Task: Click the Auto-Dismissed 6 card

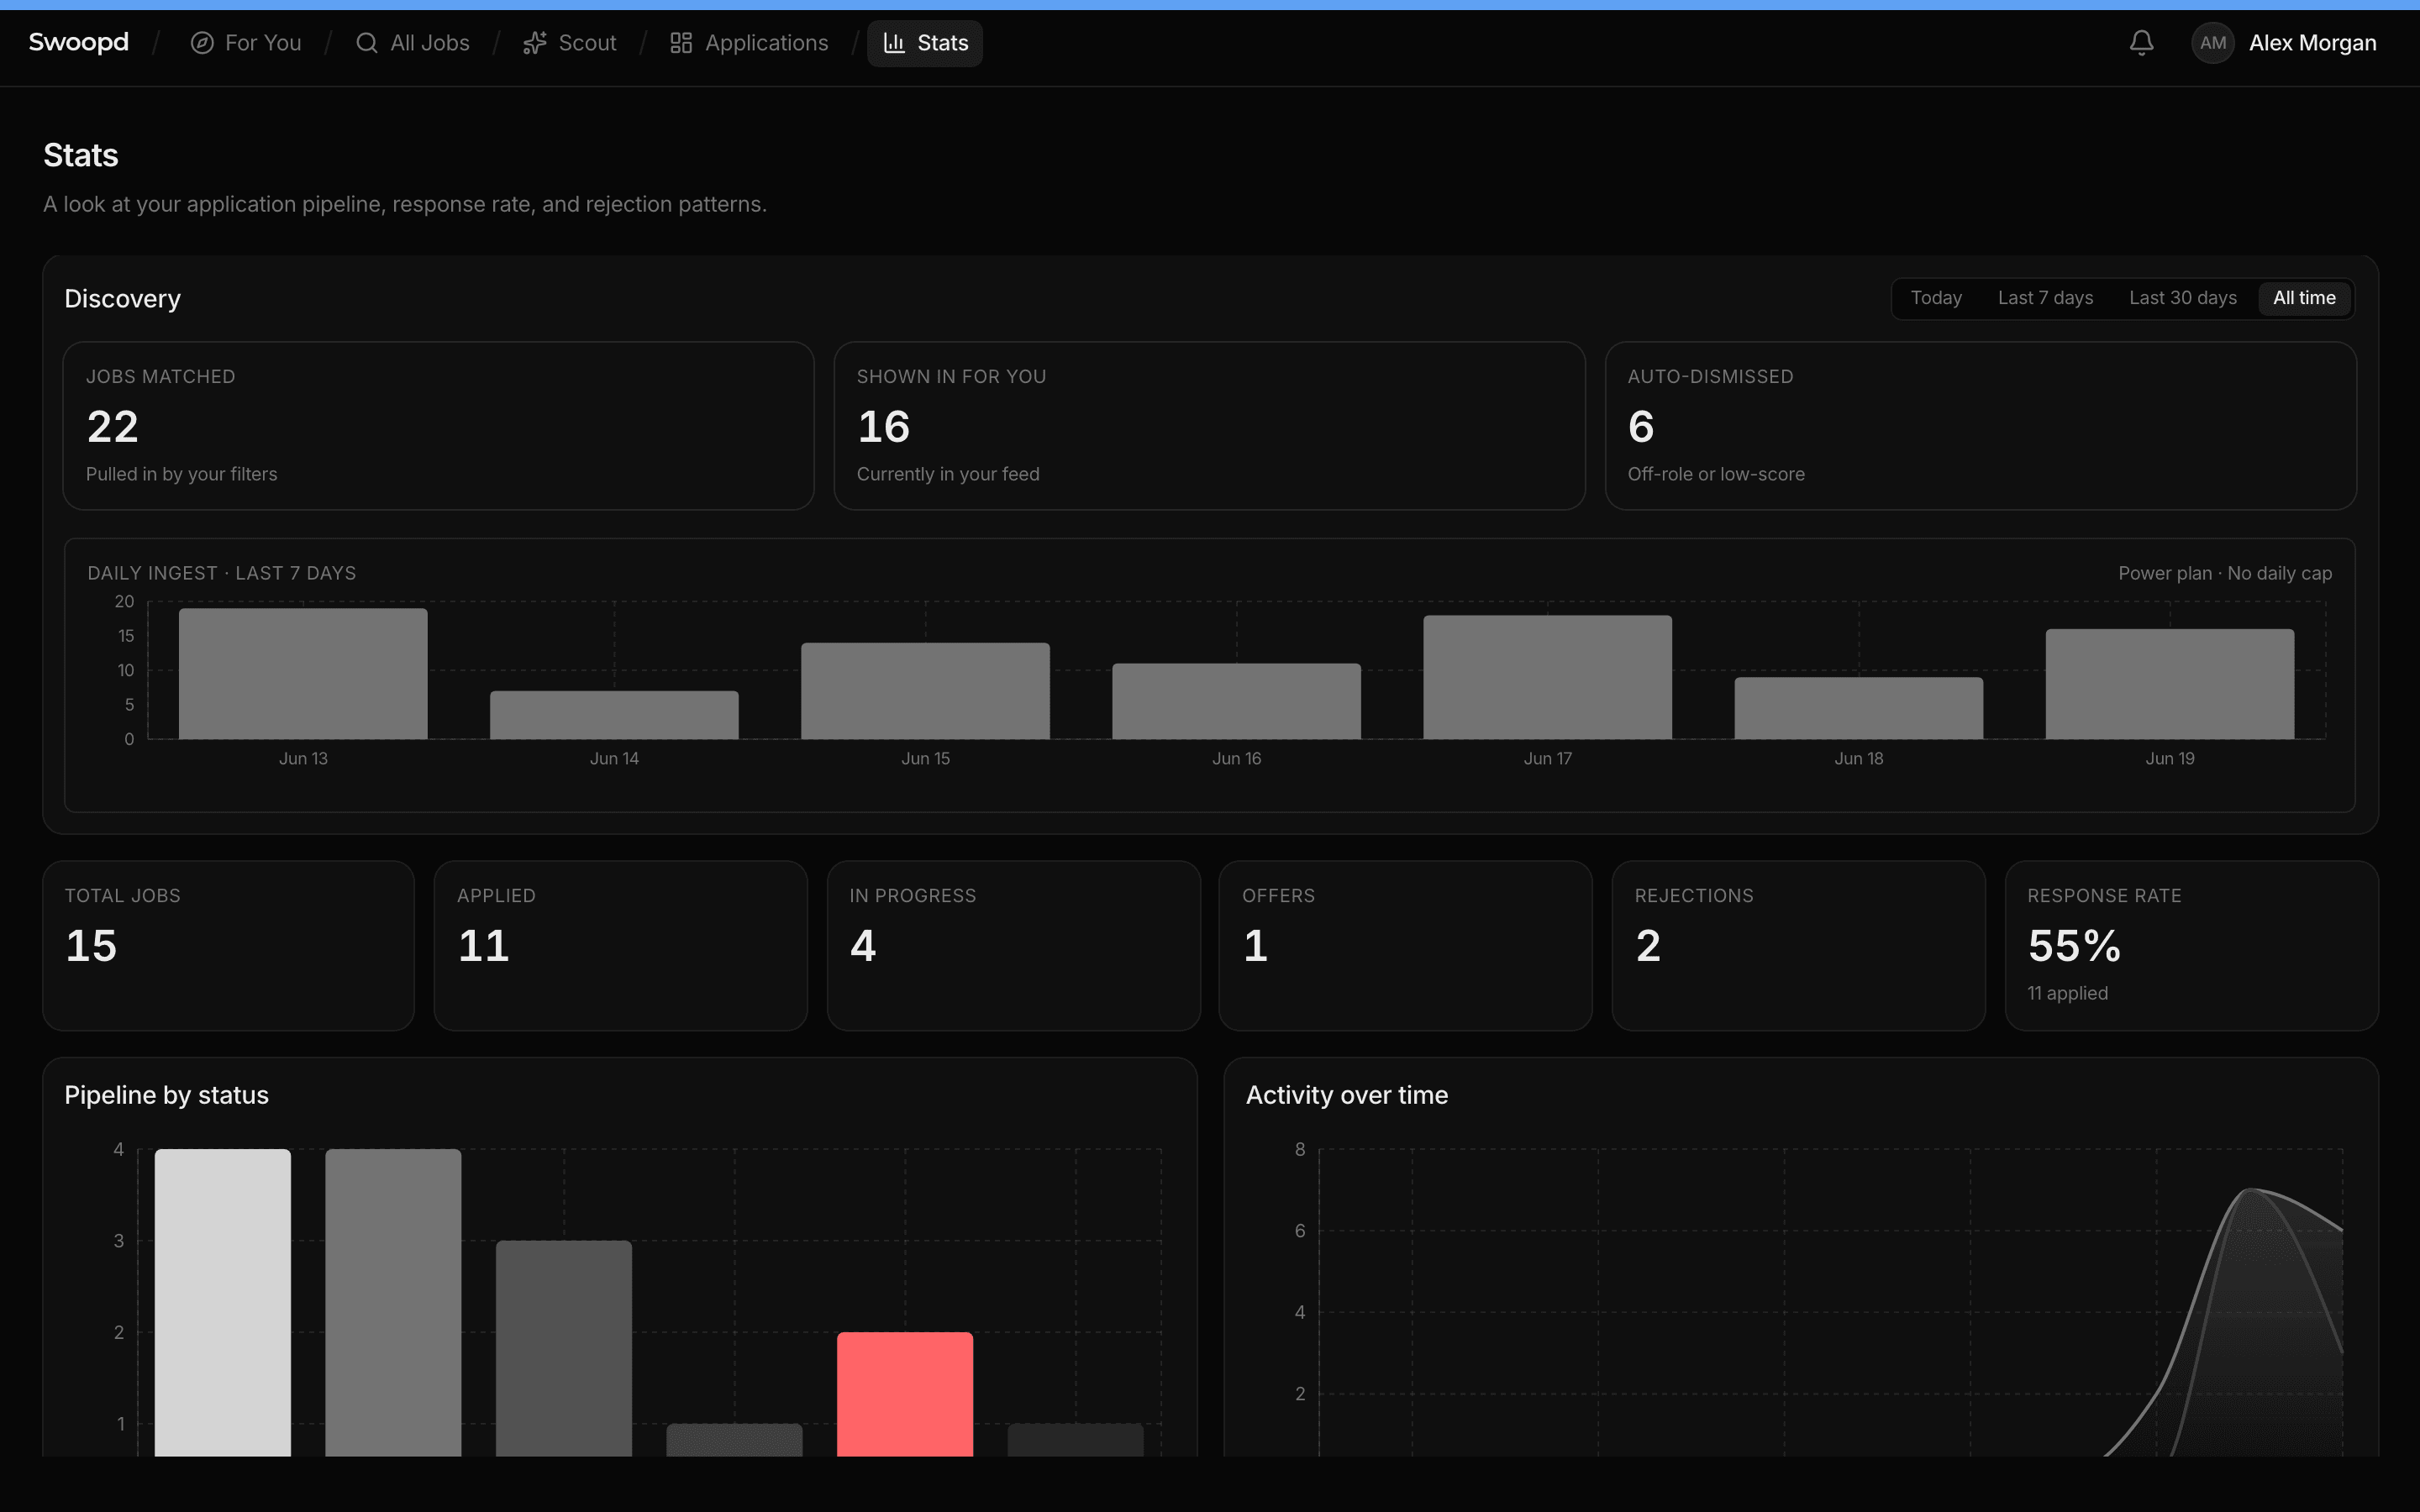Action: 1980,426
